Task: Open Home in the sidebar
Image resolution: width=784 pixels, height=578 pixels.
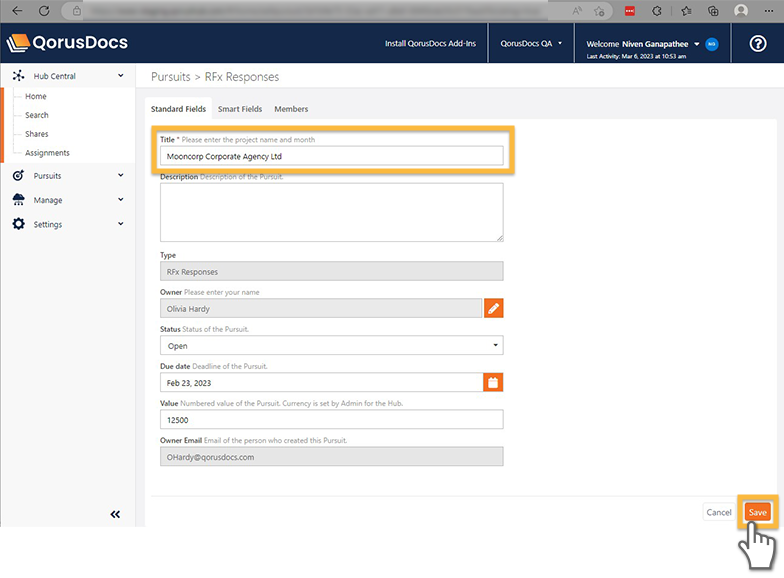Action: click(x=36, y=96)
